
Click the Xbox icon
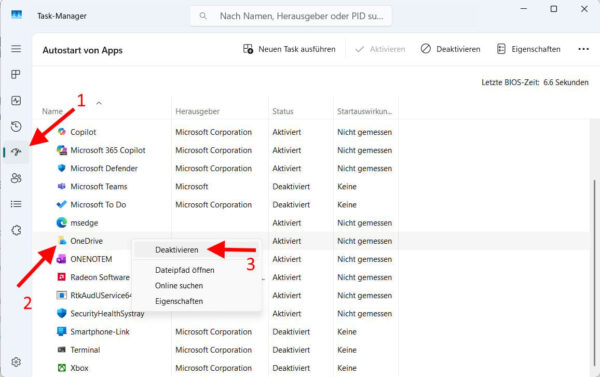point(61,368)
